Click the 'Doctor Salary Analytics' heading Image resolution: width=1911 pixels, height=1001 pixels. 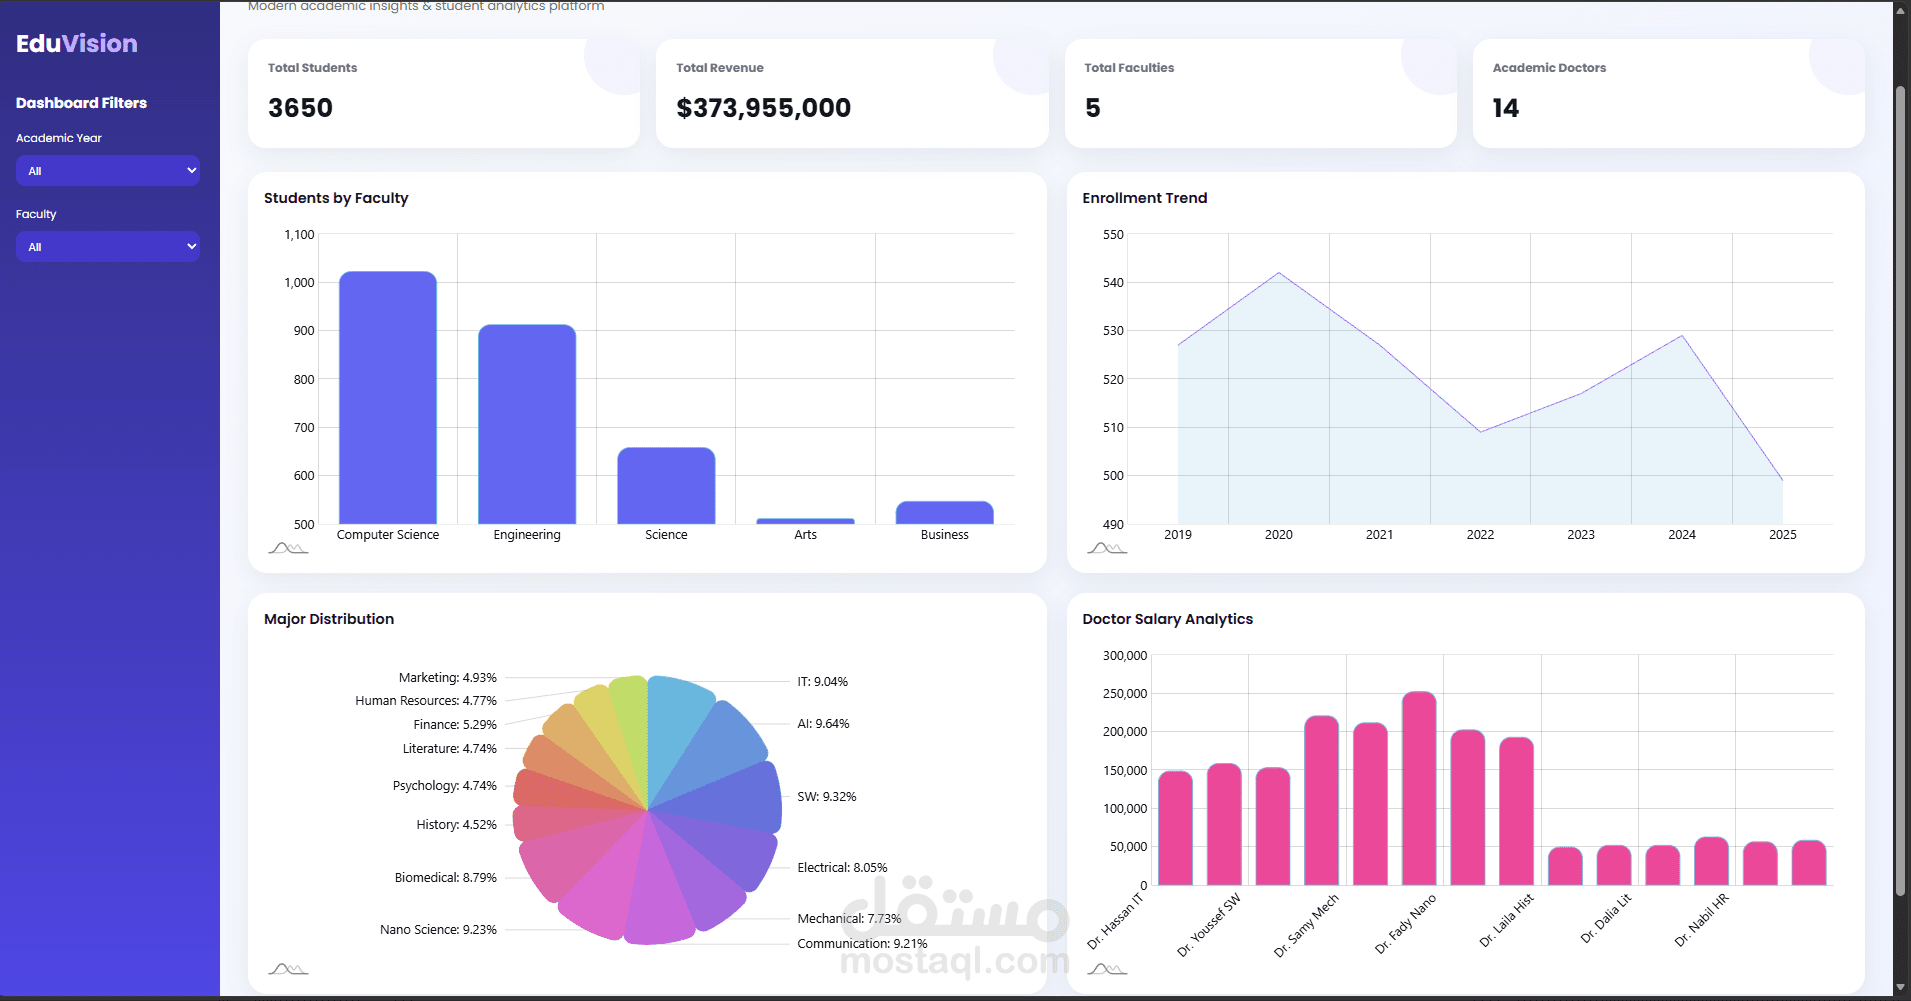pos(1167,619)
